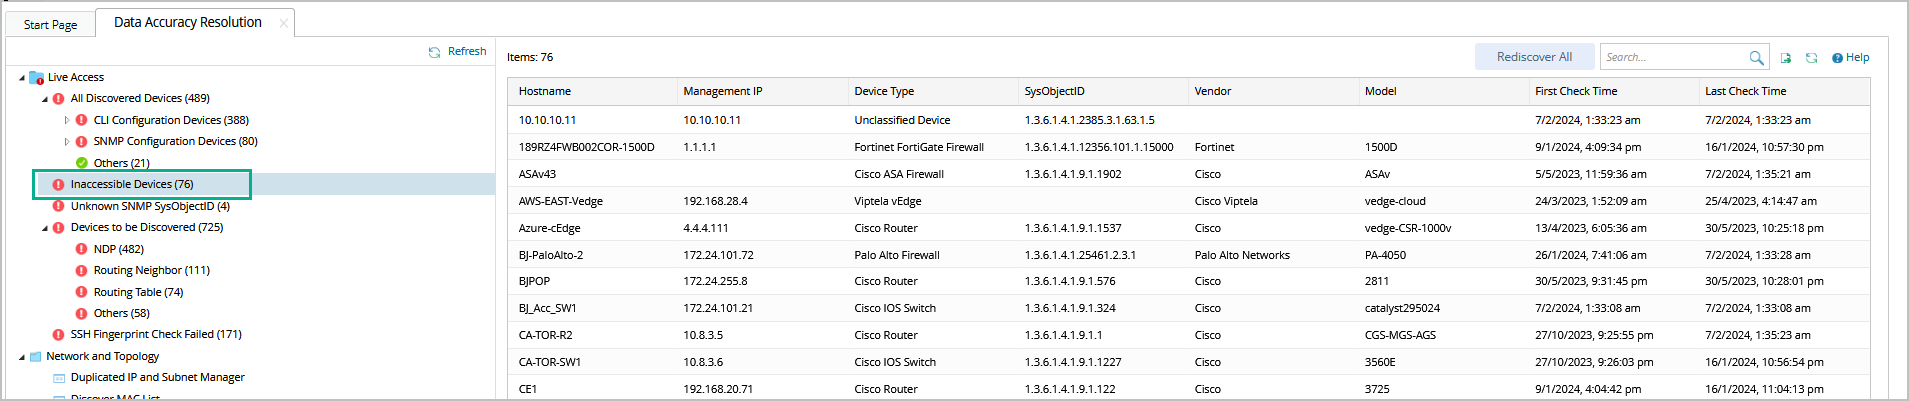Collapse the All Discovered Devices node
This screenshot has width=1909, height=401.
point(45,99)
